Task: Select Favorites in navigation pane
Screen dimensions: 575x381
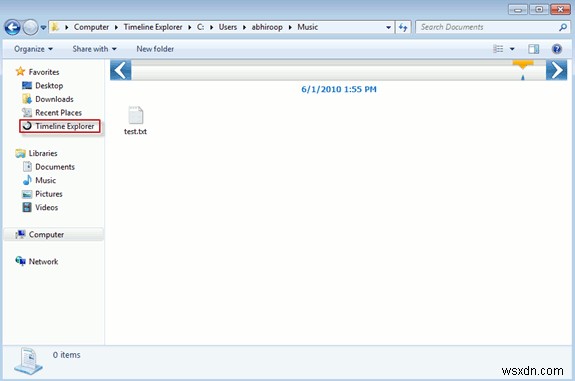Action: click(x=44, y=72)
